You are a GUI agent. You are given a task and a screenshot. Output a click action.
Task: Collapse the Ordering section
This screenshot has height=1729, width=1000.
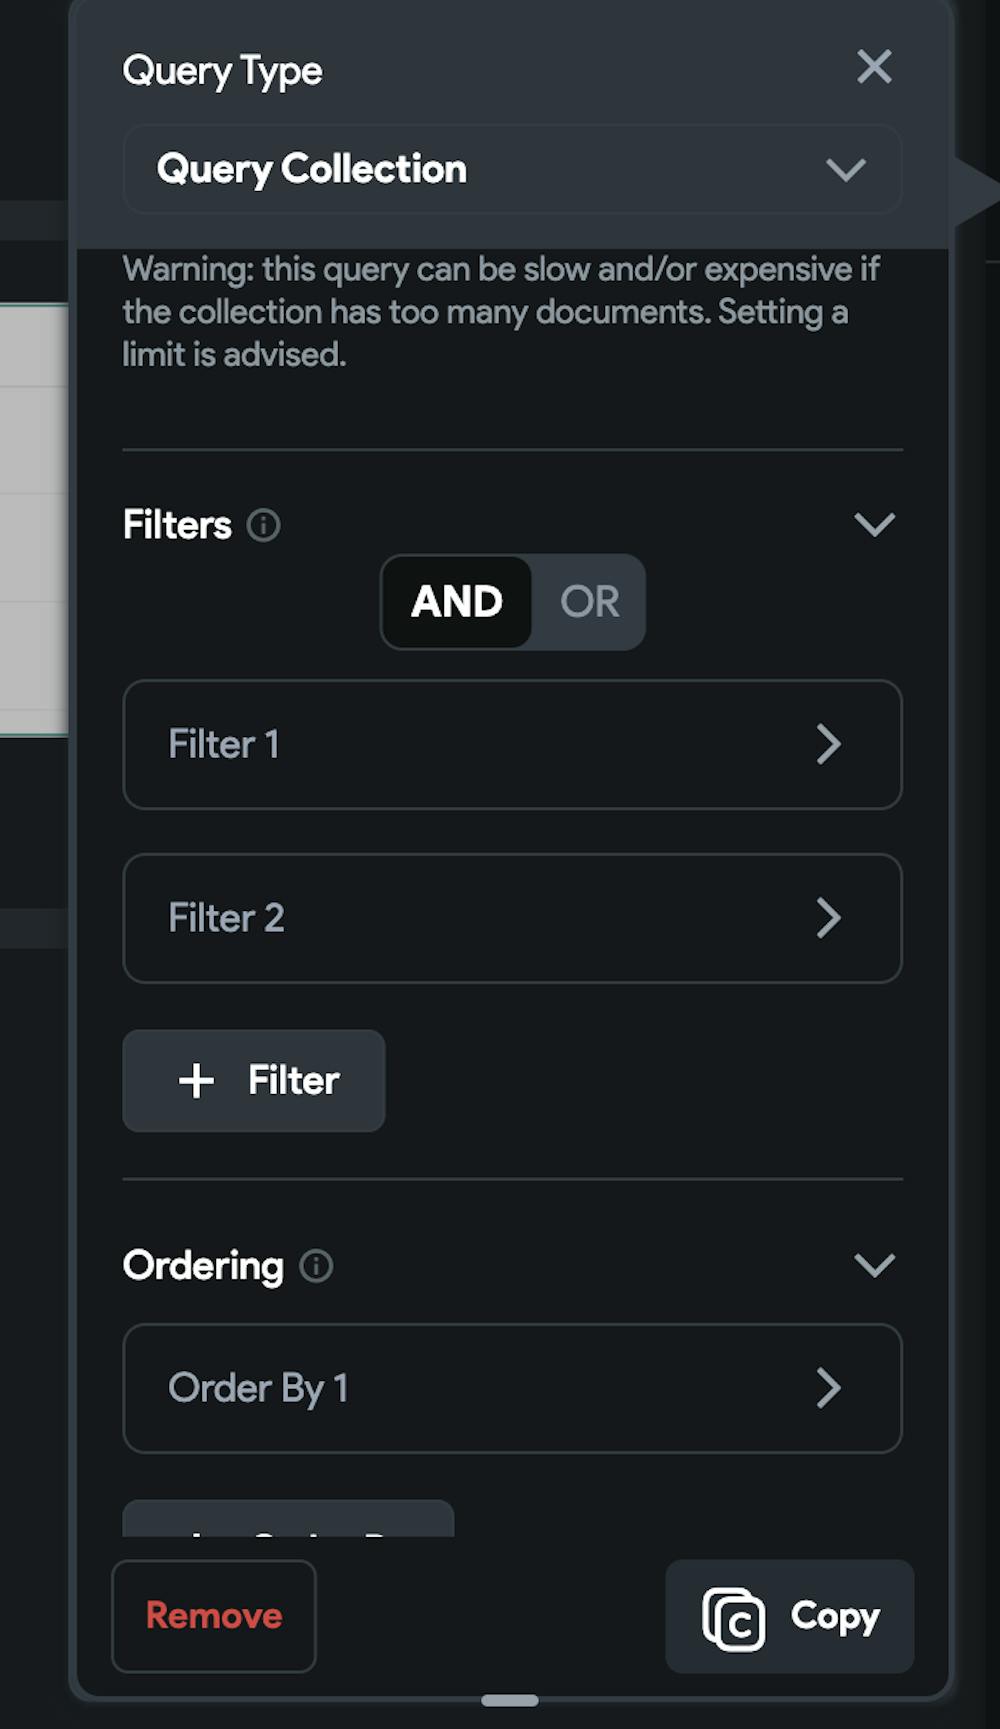point(874,1265)
